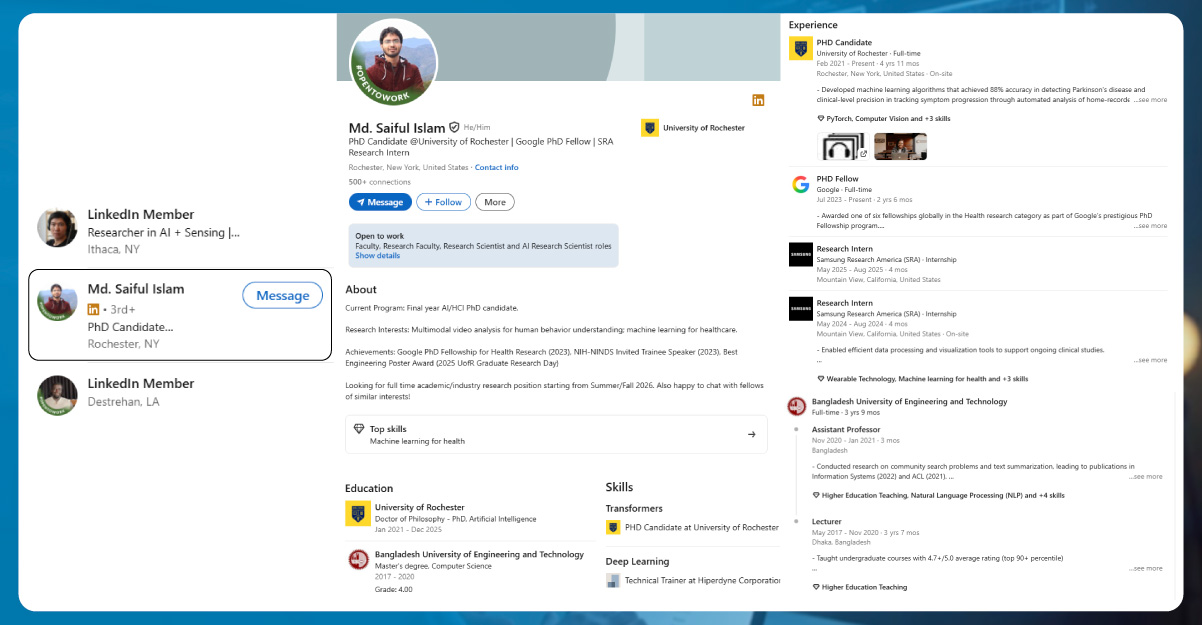Click the verified shield badge beside the name
Image resolution: width=1202 pixels, height=625 pixels.
454,128
